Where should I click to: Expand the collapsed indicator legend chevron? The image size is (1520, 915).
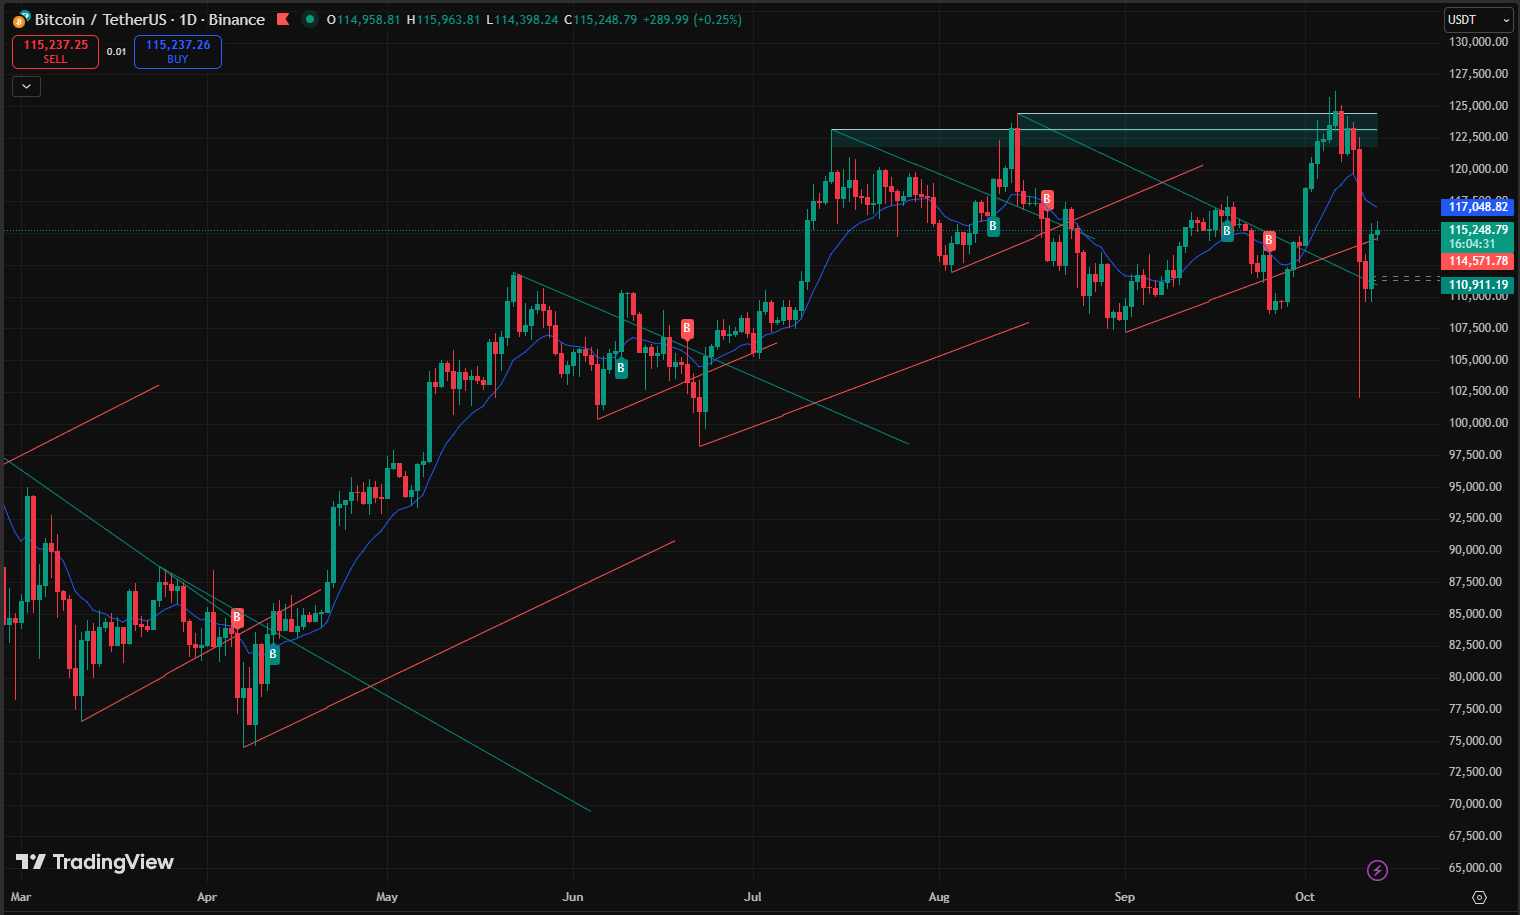tap(26, 87)
